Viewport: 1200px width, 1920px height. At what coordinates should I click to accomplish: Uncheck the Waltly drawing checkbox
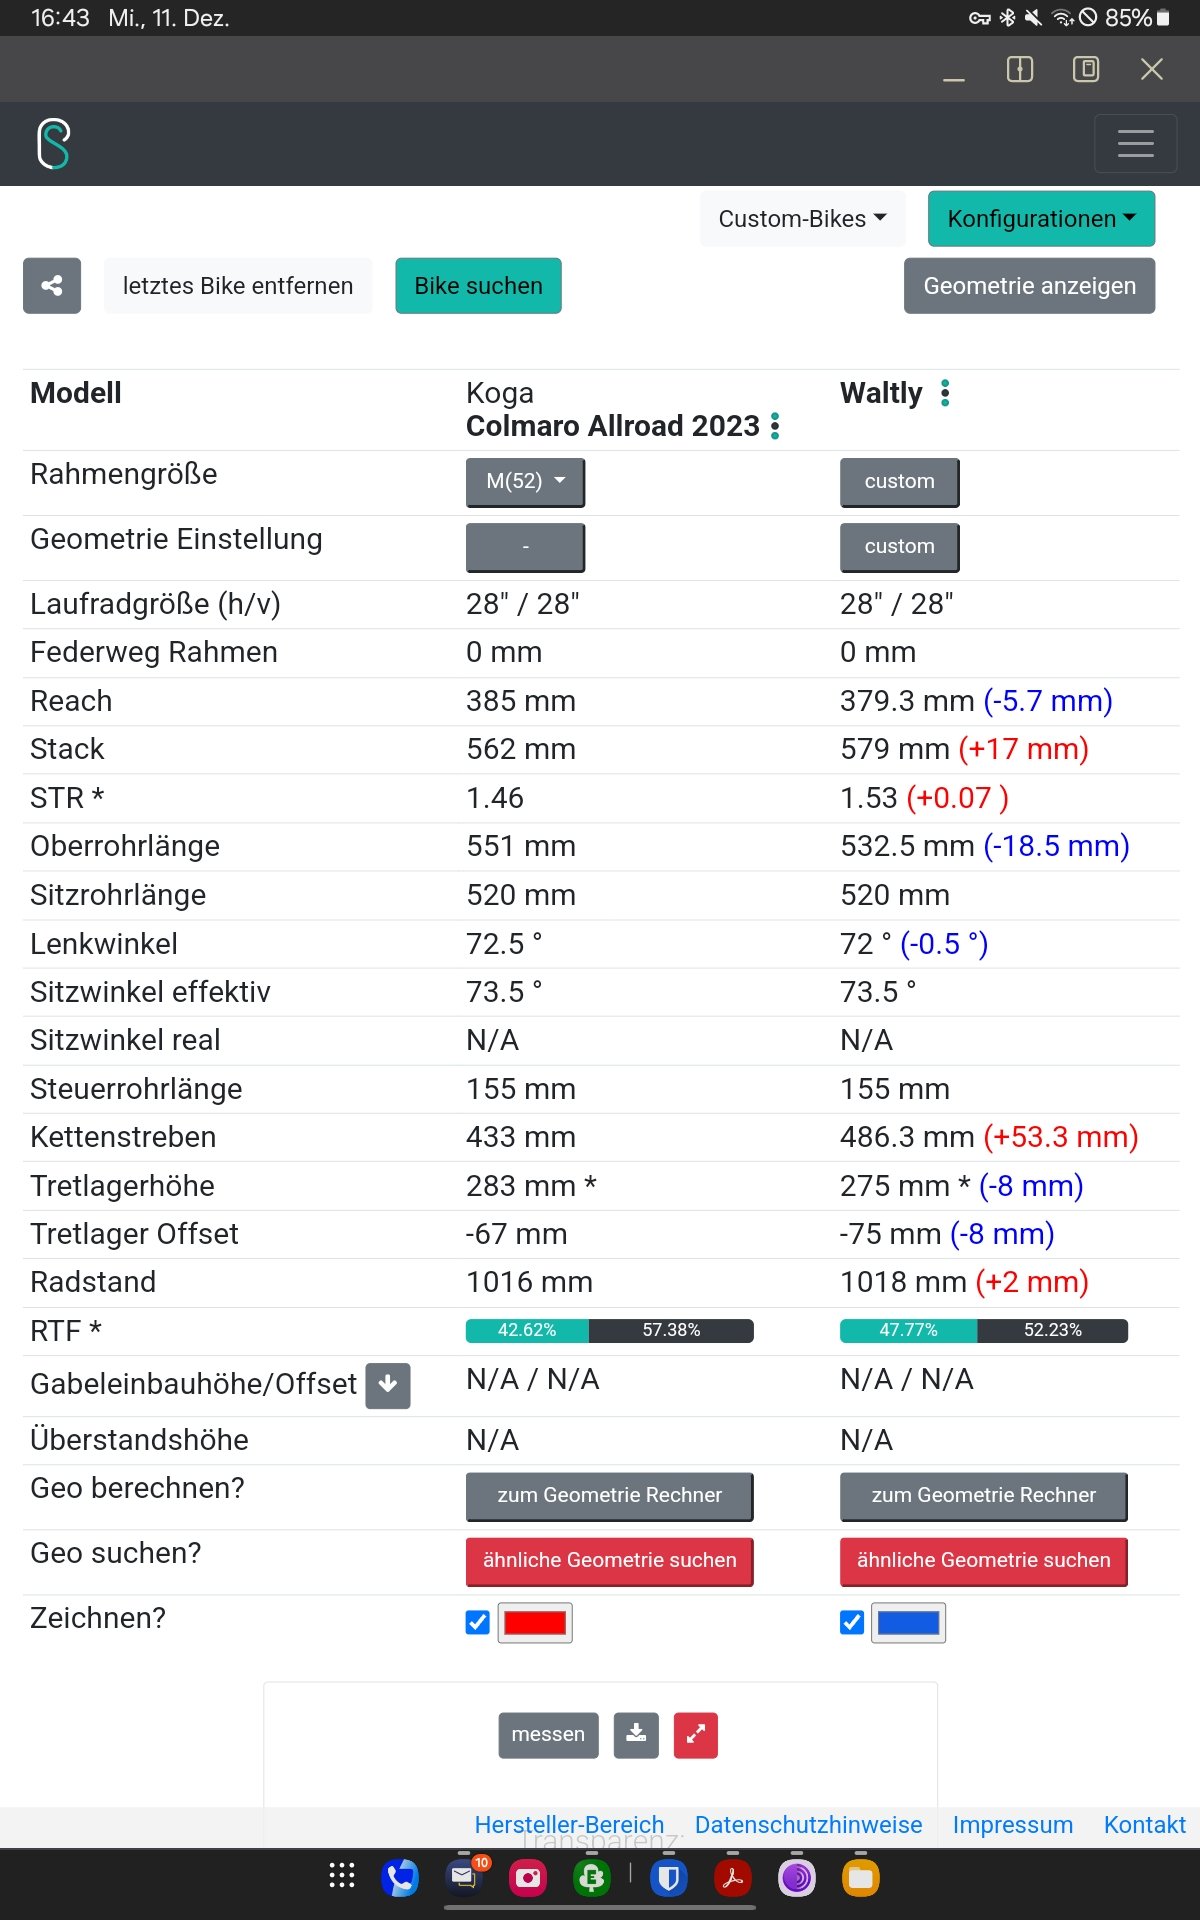pos(852,1622)
